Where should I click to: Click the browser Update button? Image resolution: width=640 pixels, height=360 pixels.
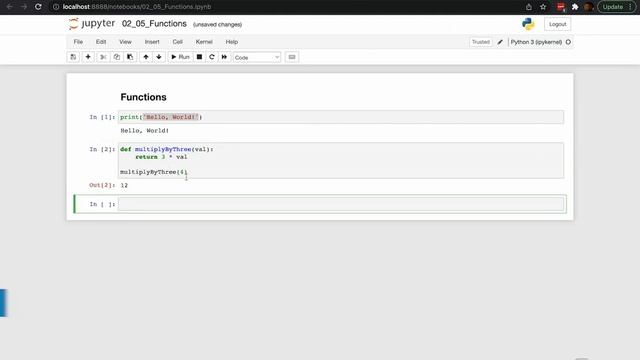pos(616,7)
